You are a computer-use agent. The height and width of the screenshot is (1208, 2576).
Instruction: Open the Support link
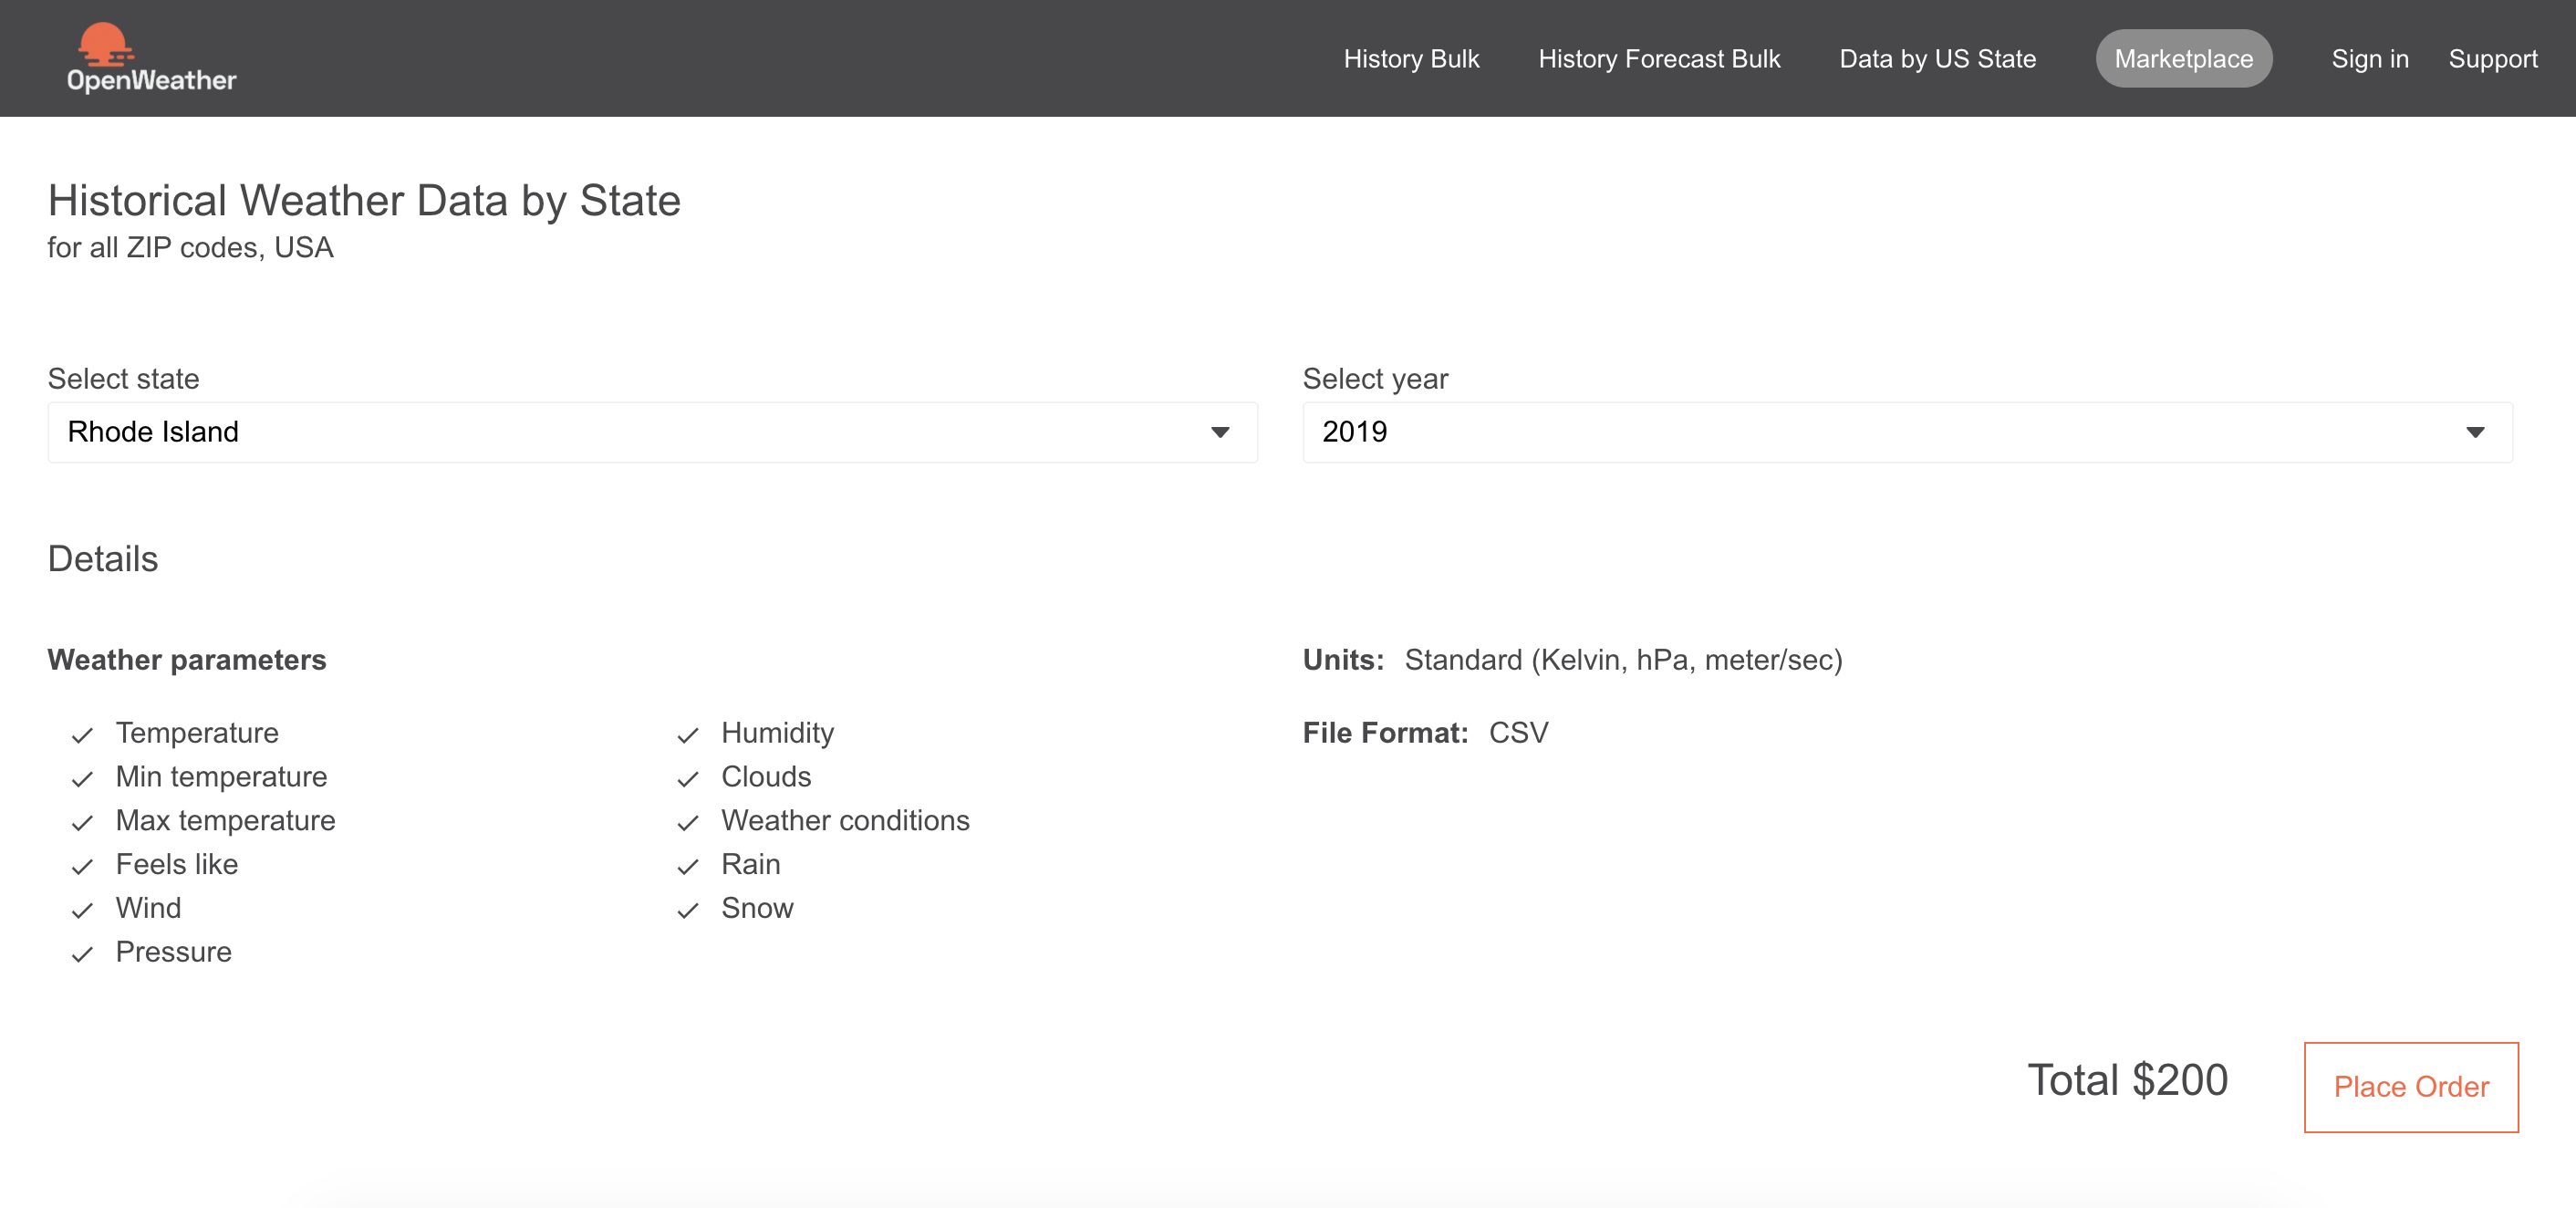pos(2492,59)
